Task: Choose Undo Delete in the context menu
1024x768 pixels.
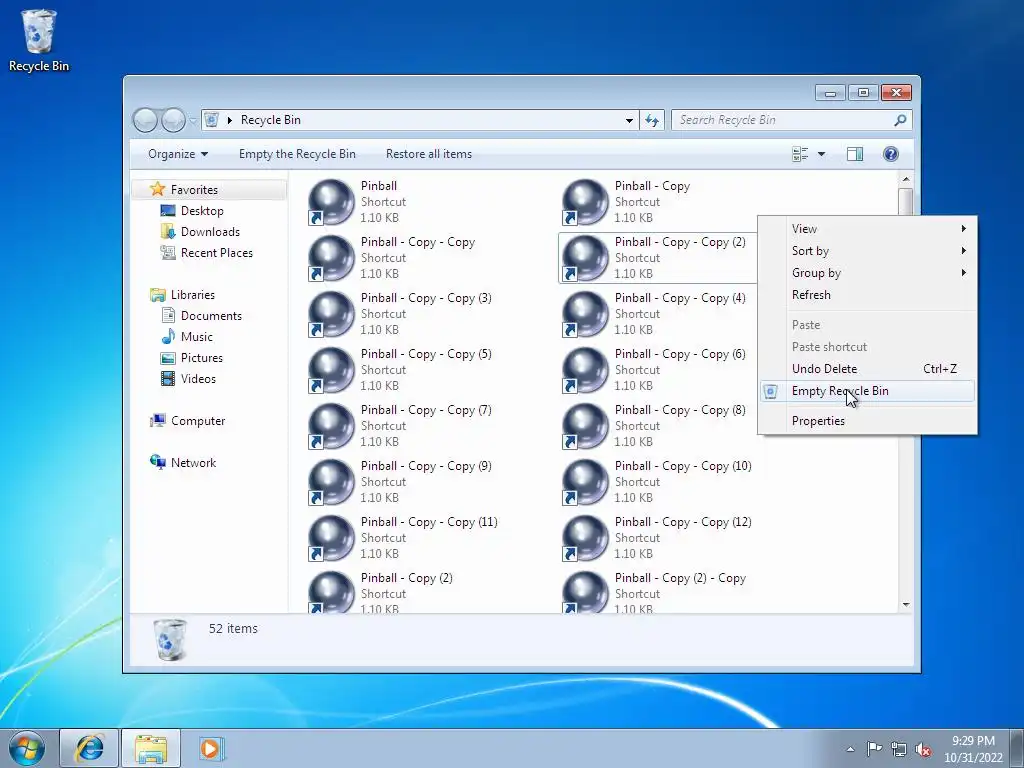Action: click(868, 369)
